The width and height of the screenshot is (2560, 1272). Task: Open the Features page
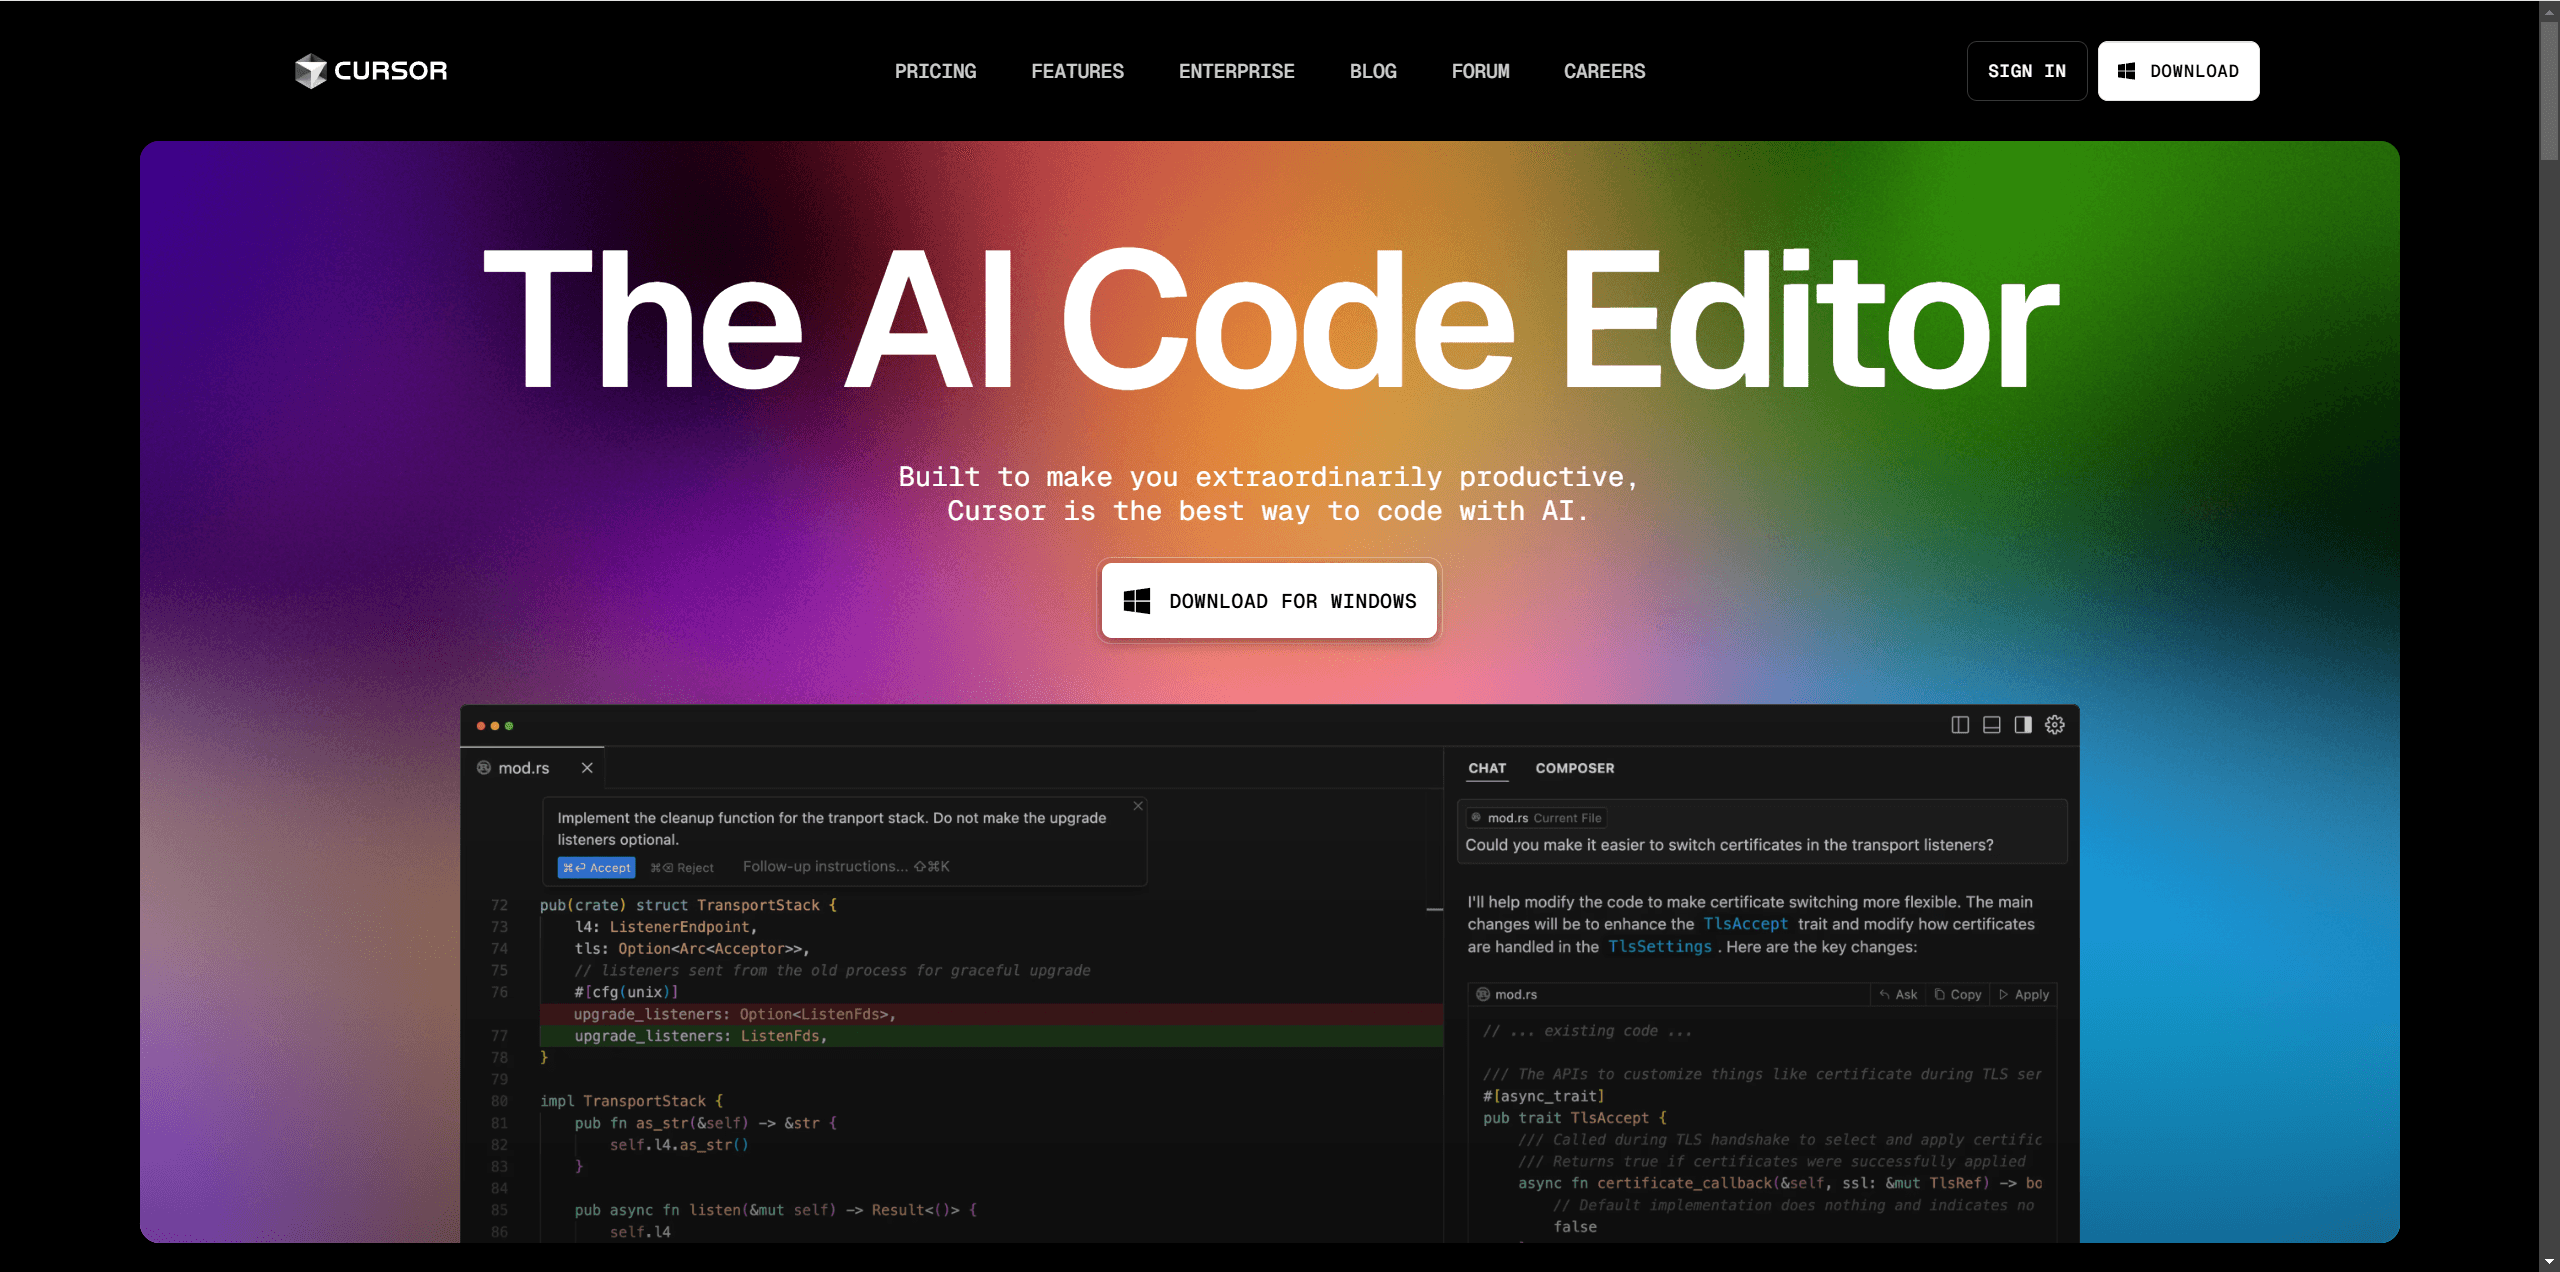1077,71
